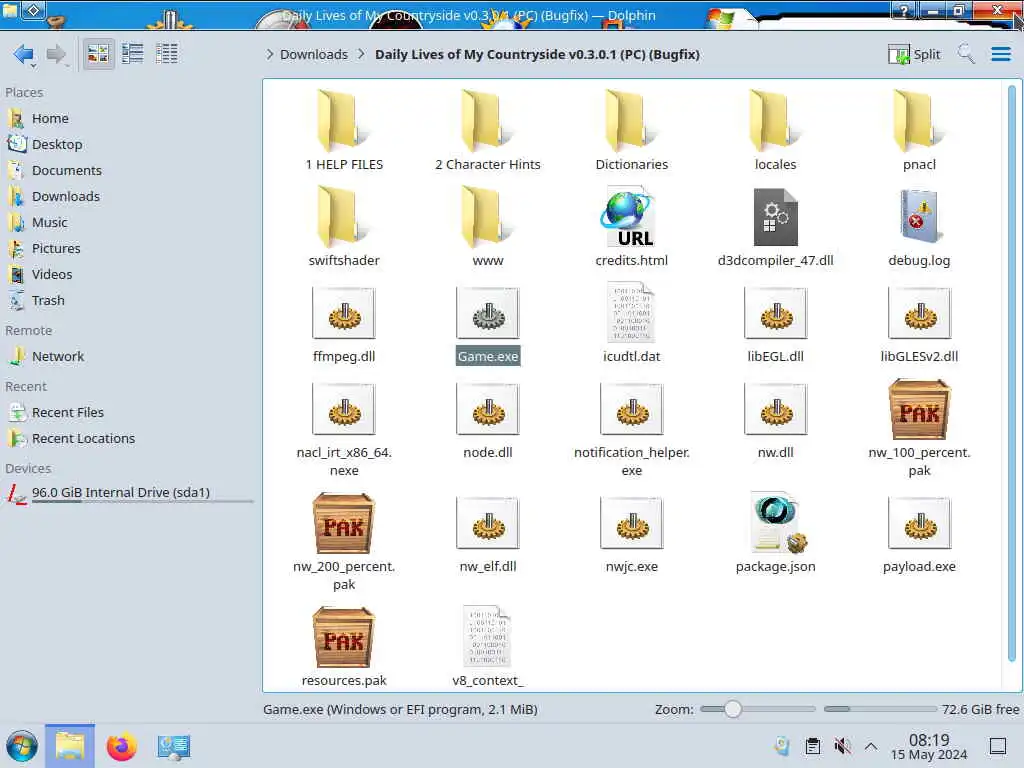The height and width of the screenshot is (768, 1024).
Task: Click Downloads in the breadcrumb path
Action: click(x=313, y=54)
